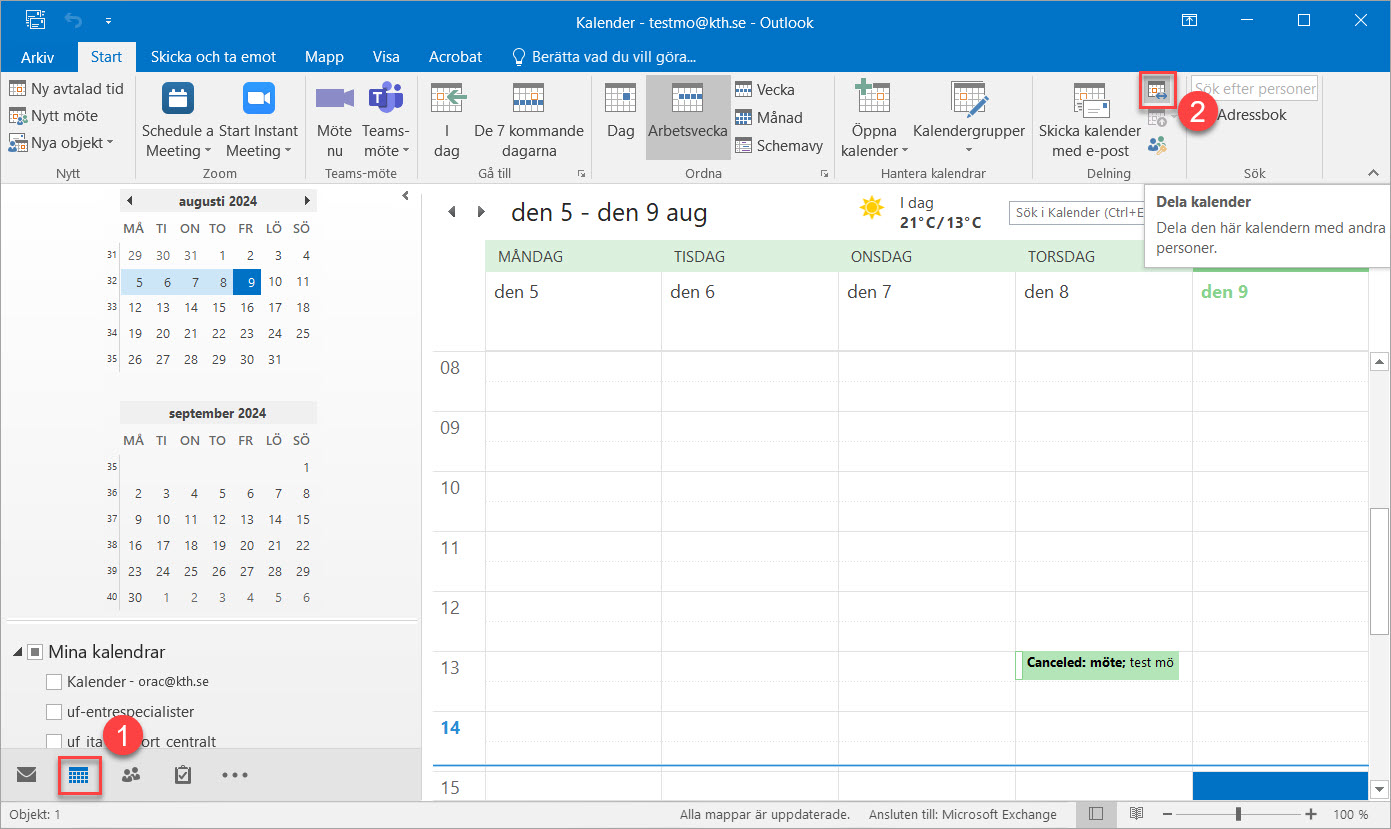Open the Tasks view icon

pyautogui.click(x=183, y=775)
